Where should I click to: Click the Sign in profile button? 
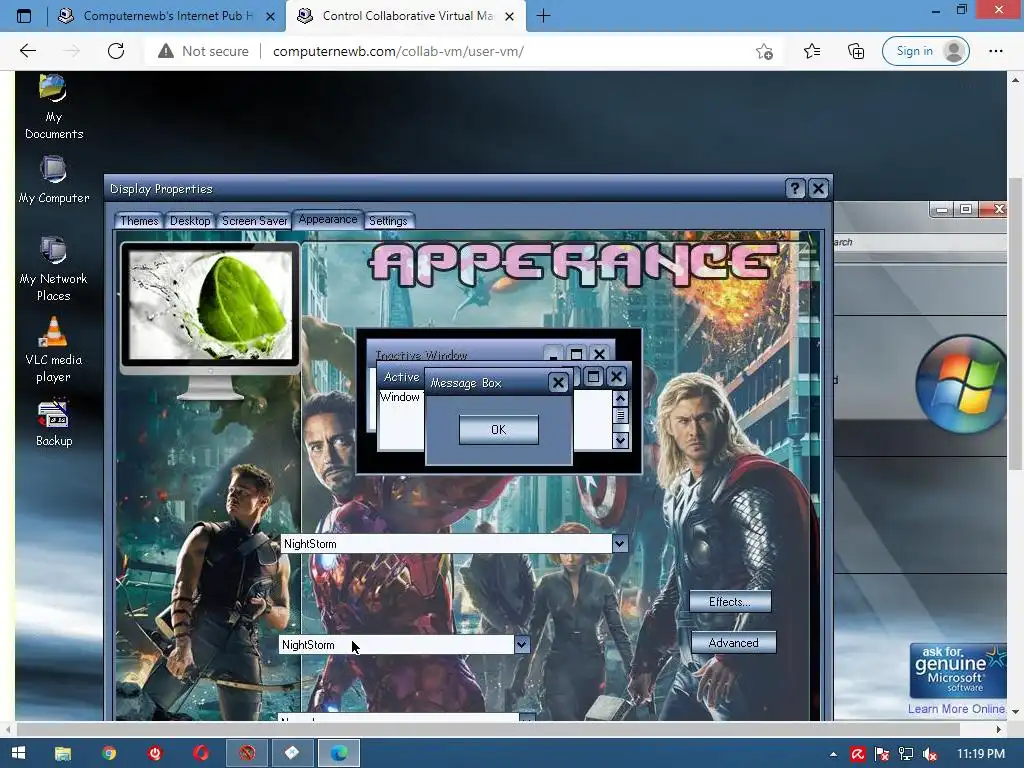coord(925,51)
